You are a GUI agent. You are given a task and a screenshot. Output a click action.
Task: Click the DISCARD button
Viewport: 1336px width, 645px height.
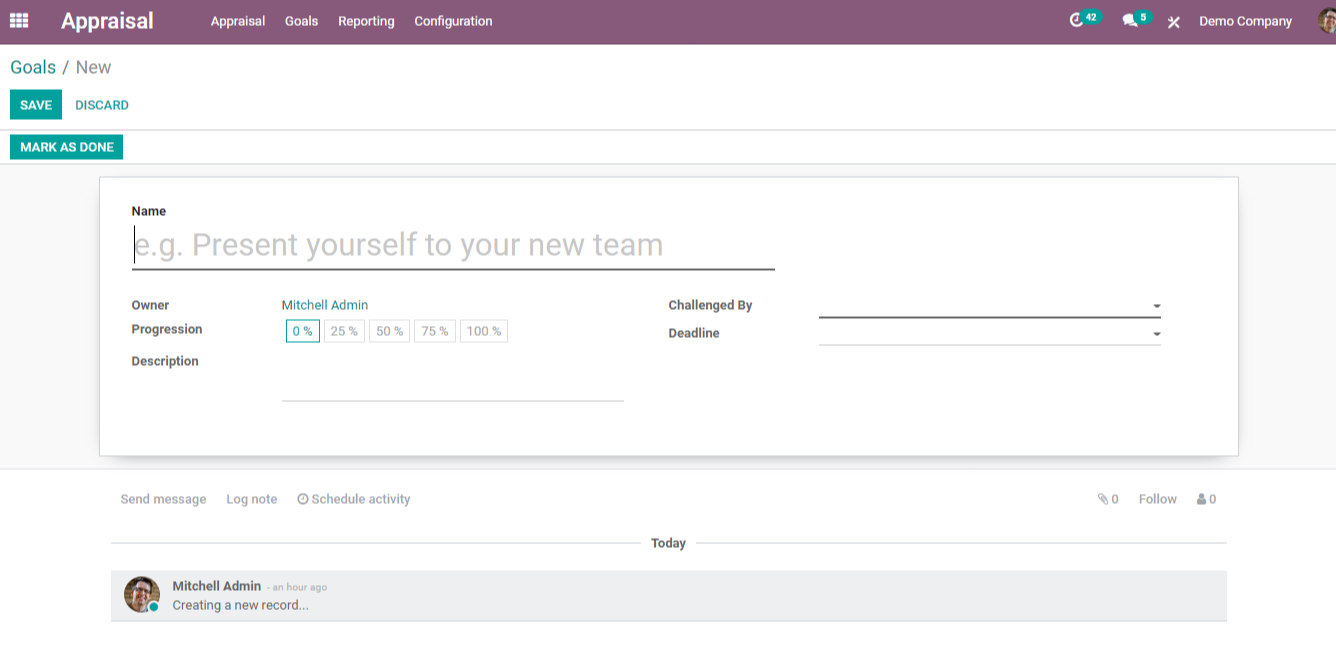102,105
